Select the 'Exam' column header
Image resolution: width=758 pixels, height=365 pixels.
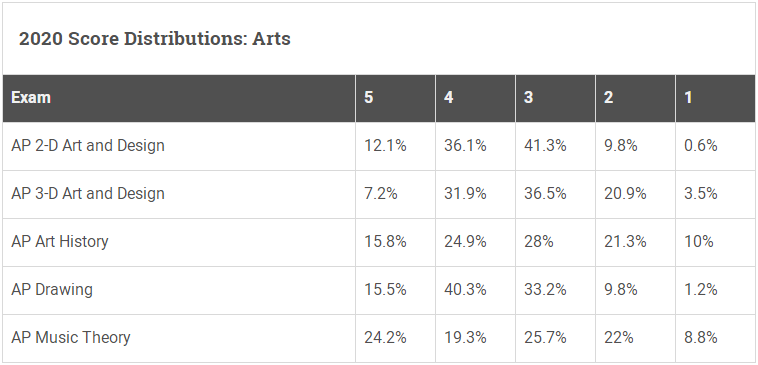click(x=31, y=98)
